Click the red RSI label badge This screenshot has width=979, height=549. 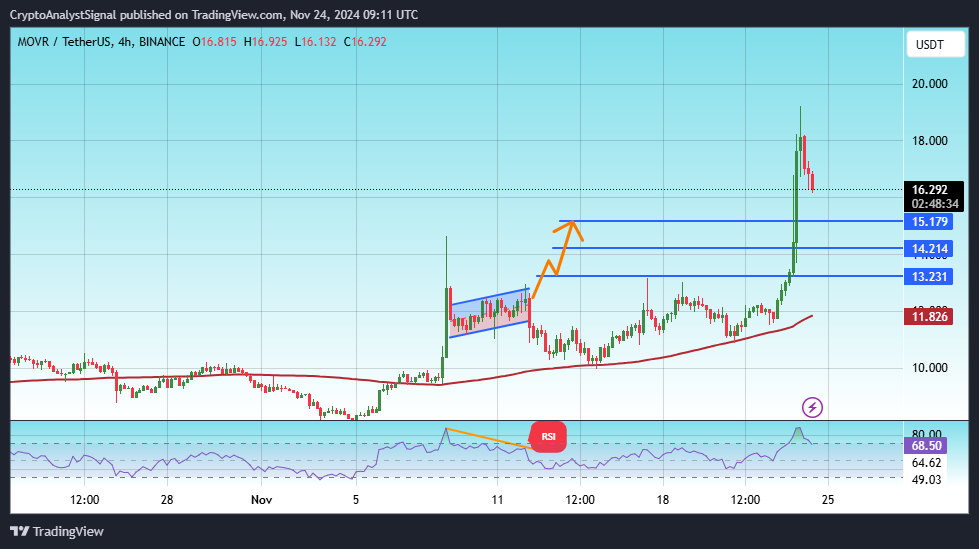548,437
